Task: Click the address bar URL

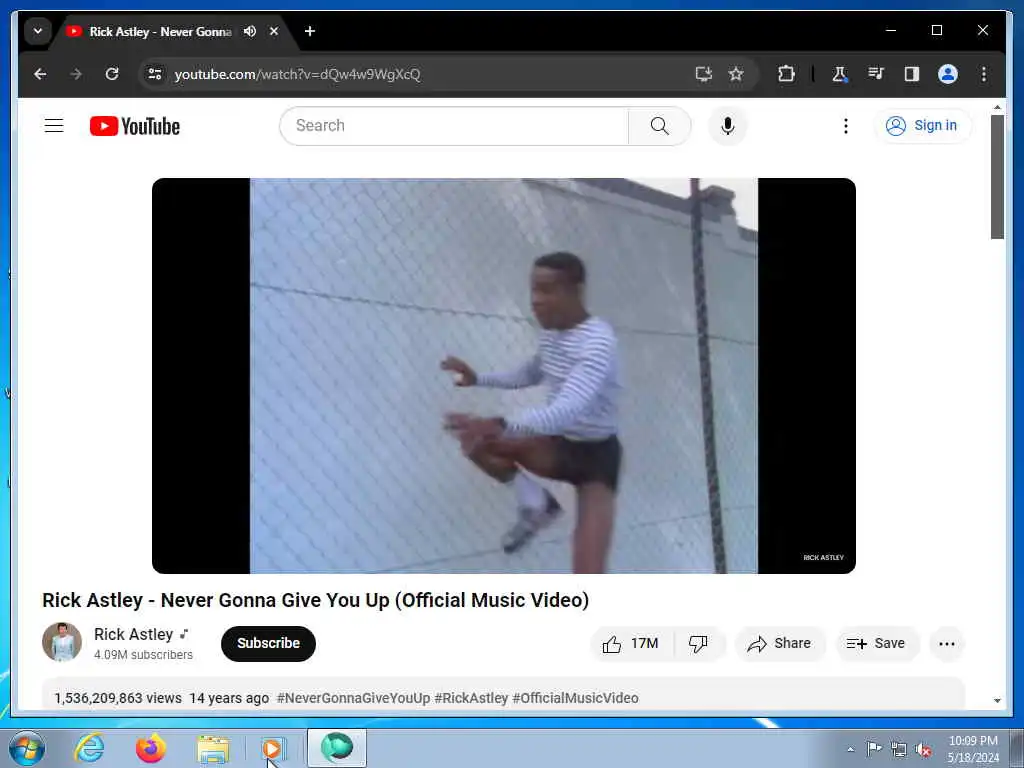Action: pyautogui.click(x=297, y=74)
